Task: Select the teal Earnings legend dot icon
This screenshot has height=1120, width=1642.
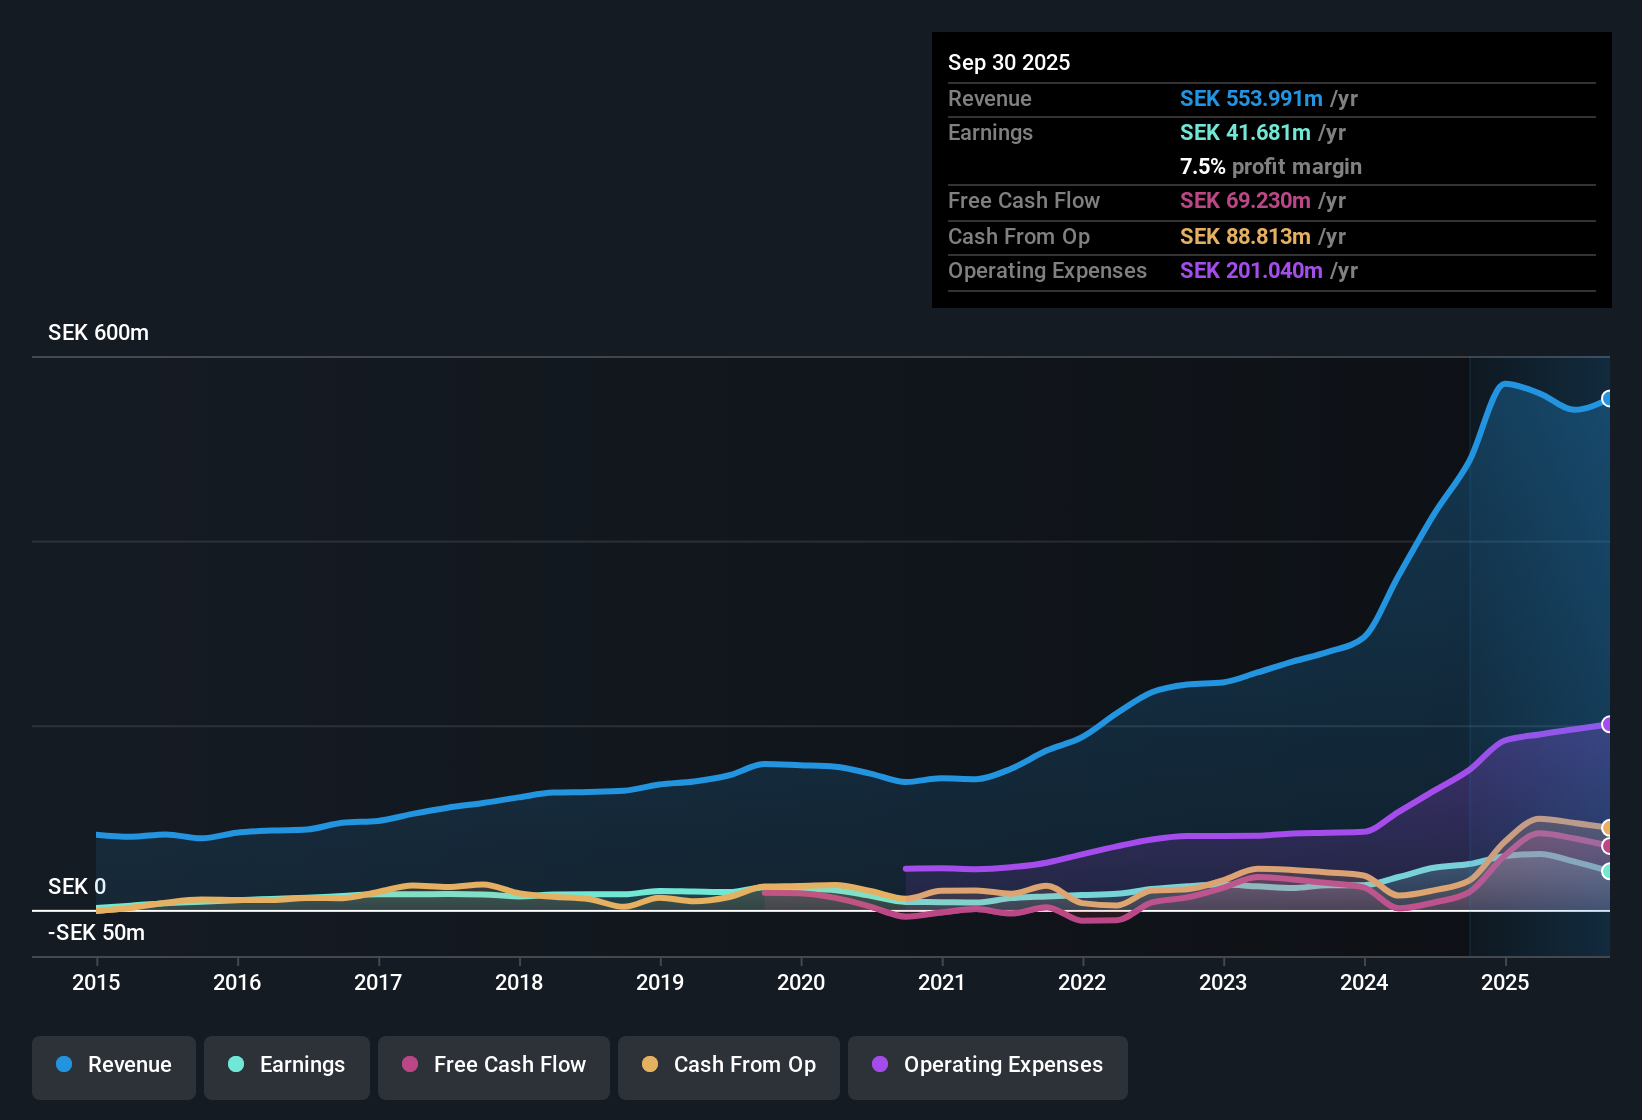Action: click(x=236, y=1065)
